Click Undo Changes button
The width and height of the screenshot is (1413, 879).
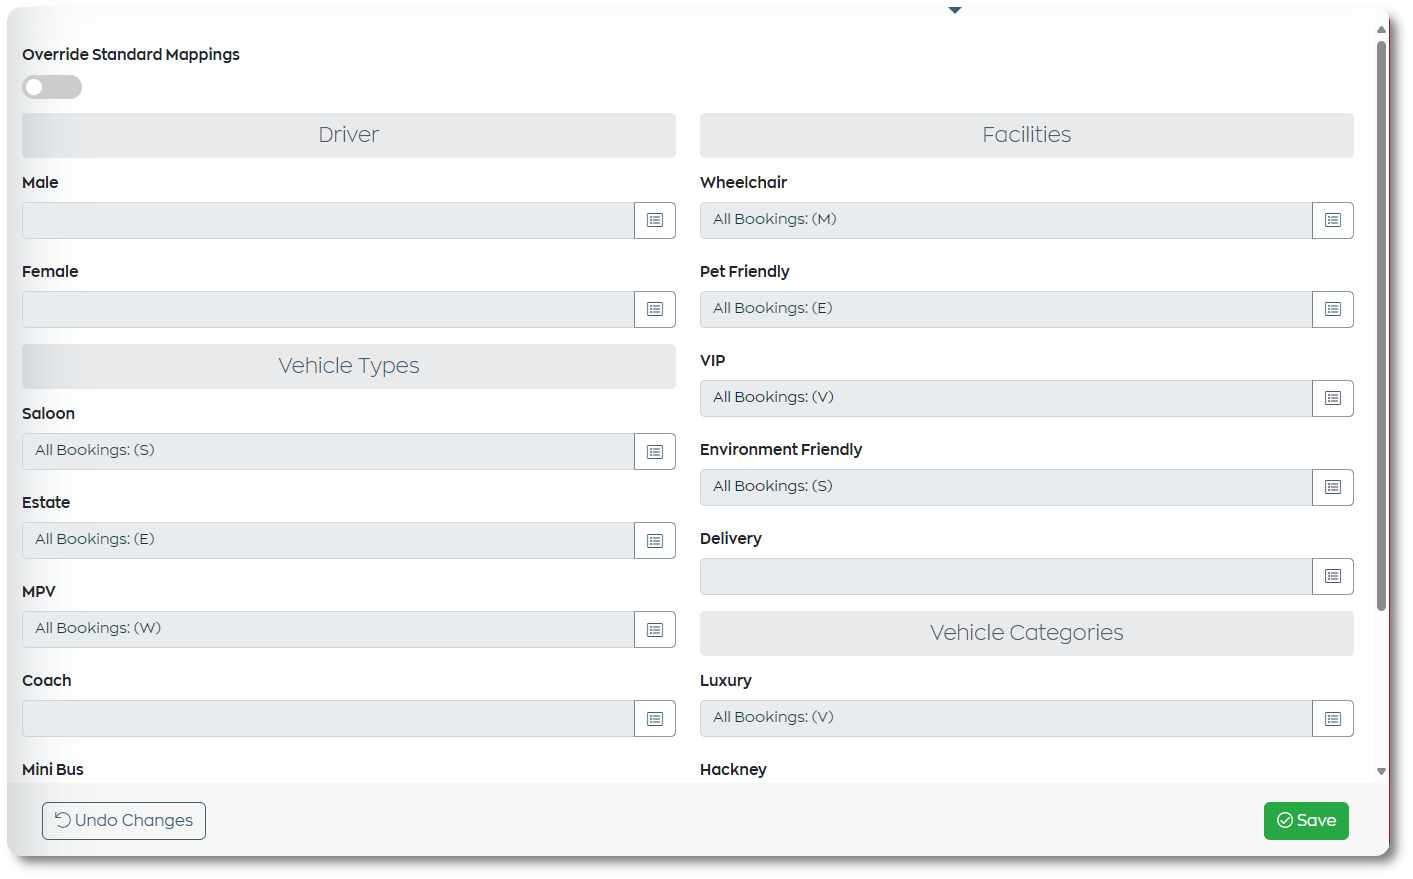[124, 821]
